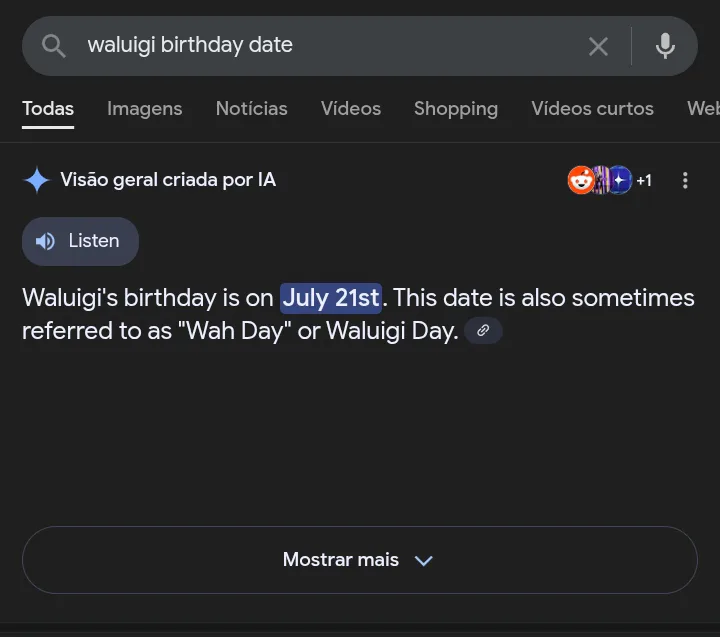
Task: Open the Reddit source icon
Action: pos(580,180)
